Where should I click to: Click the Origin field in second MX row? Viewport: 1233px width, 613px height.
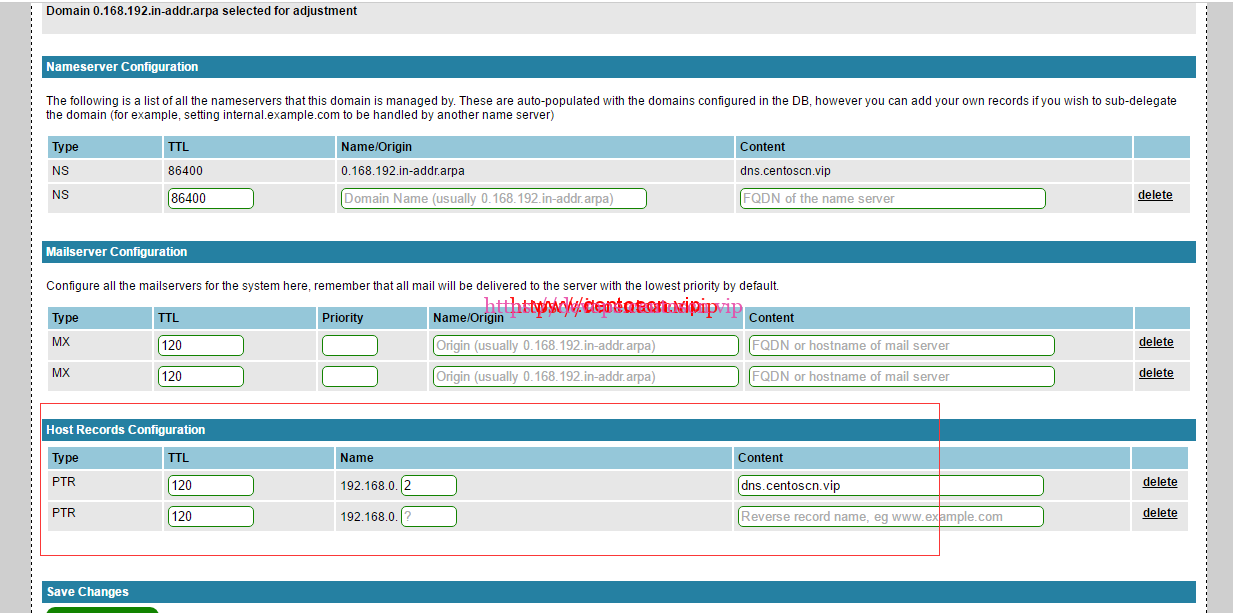(x=585, y=376)
